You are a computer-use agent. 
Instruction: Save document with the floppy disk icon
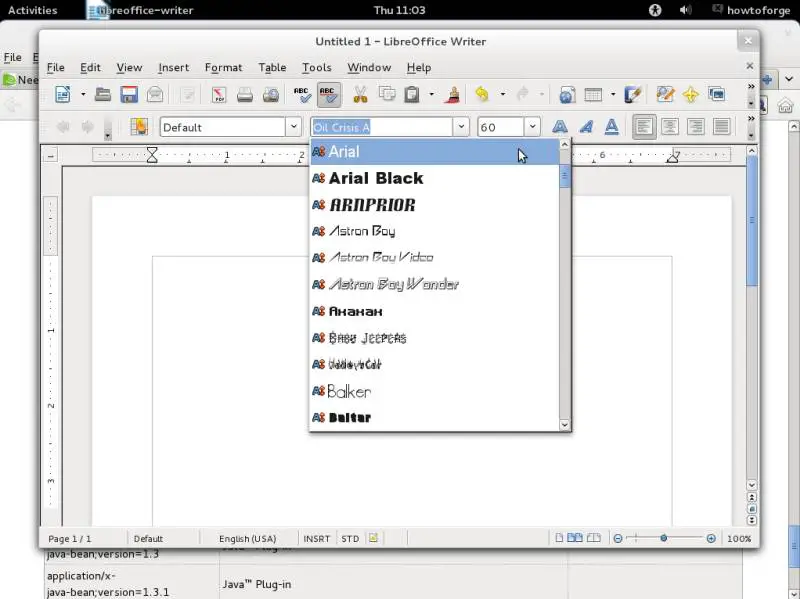pos(129,94)
